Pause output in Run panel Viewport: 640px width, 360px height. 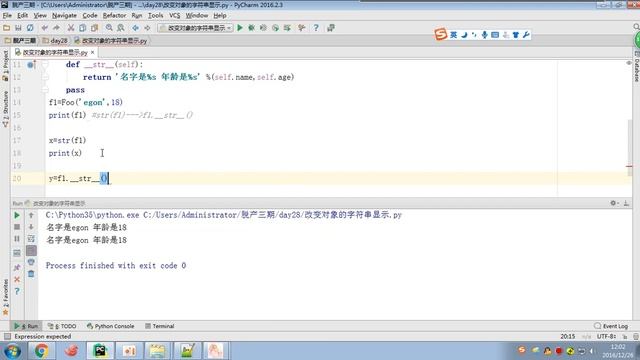pos(17,239)
